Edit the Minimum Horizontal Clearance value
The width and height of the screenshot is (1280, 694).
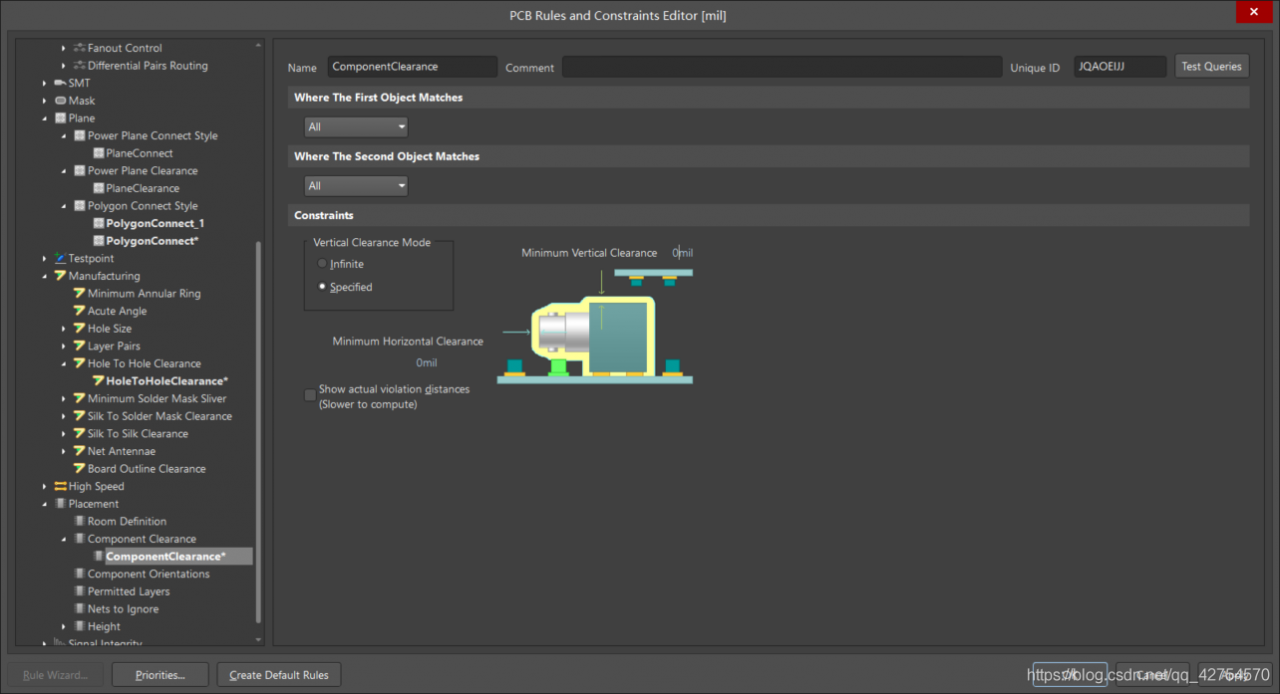427,363
